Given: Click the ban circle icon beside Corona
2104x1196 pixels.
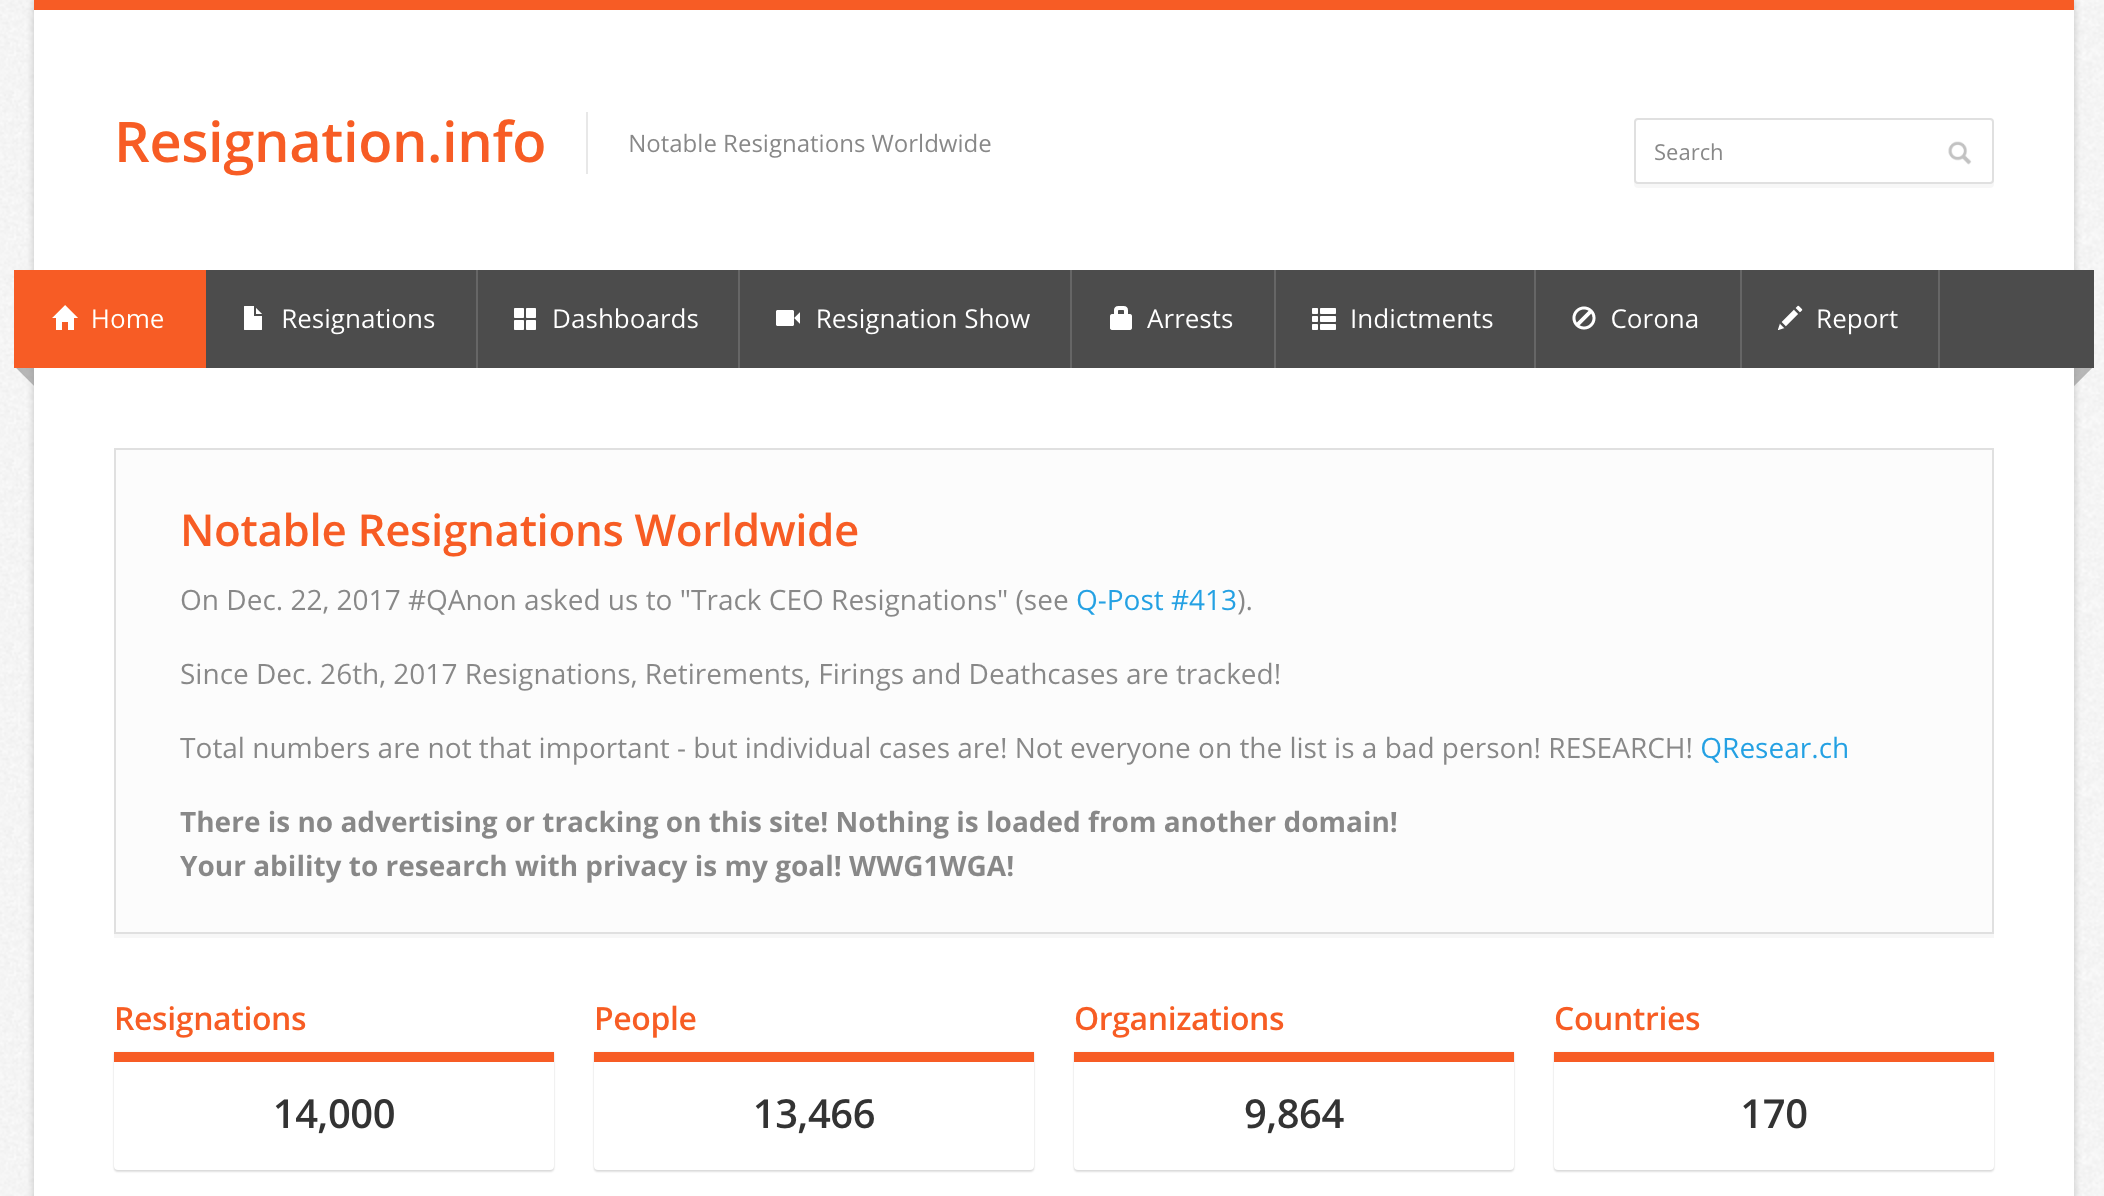Looking at the screenshot, I should [1584, 318].
